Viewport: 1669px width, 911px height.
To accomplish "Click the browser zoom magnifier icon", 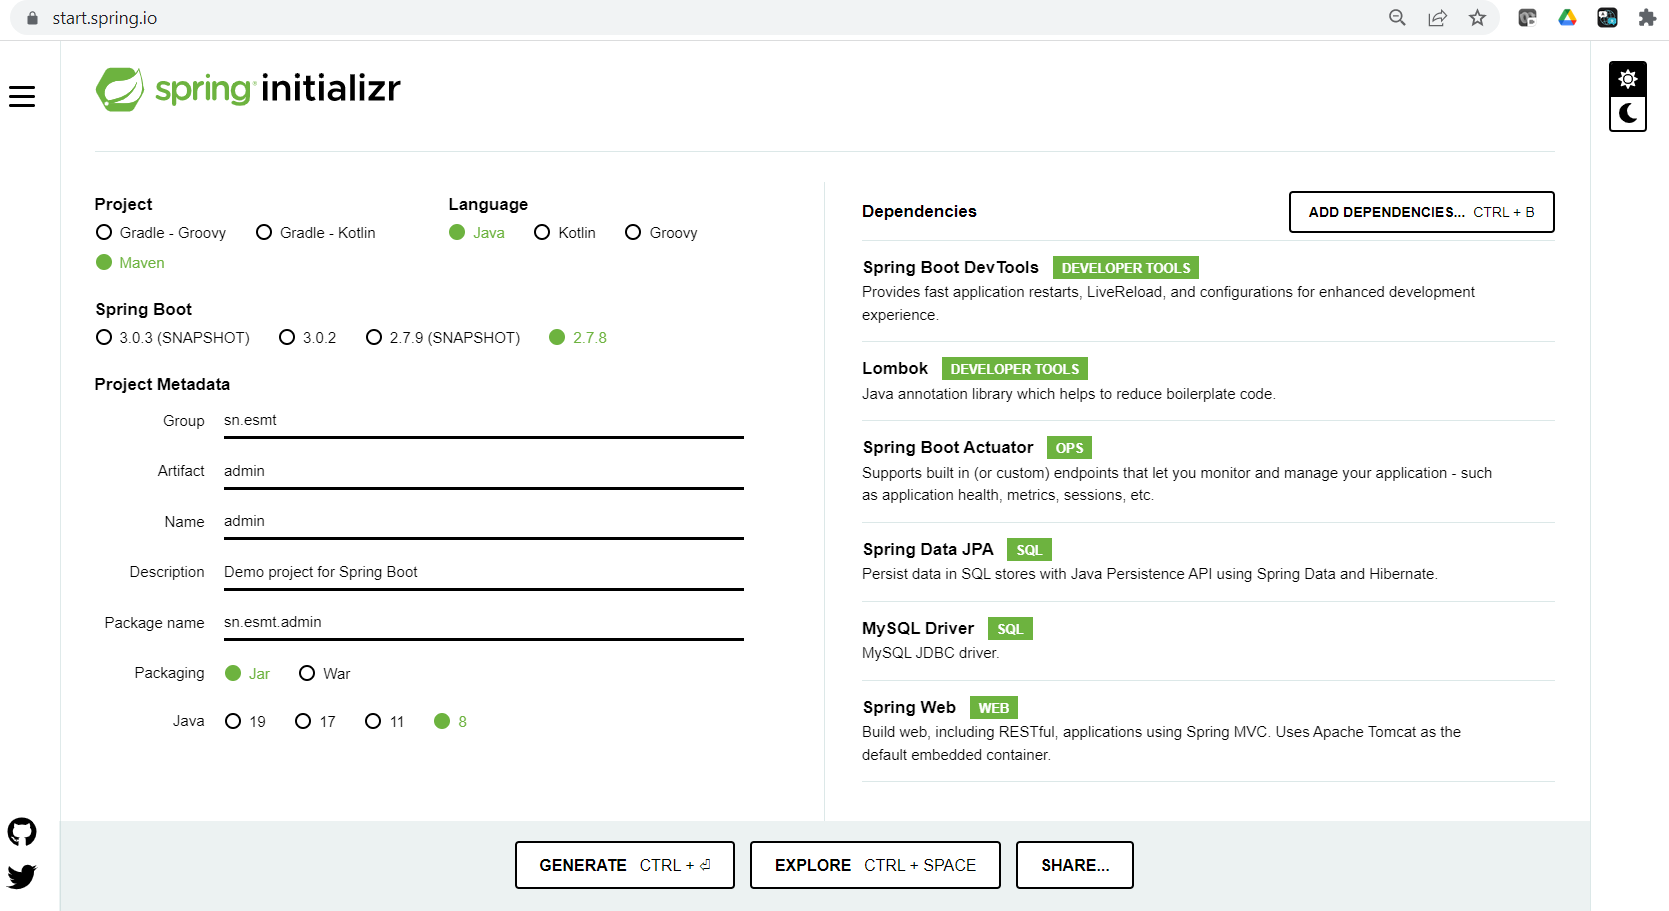I will [x=1397, y=18].
